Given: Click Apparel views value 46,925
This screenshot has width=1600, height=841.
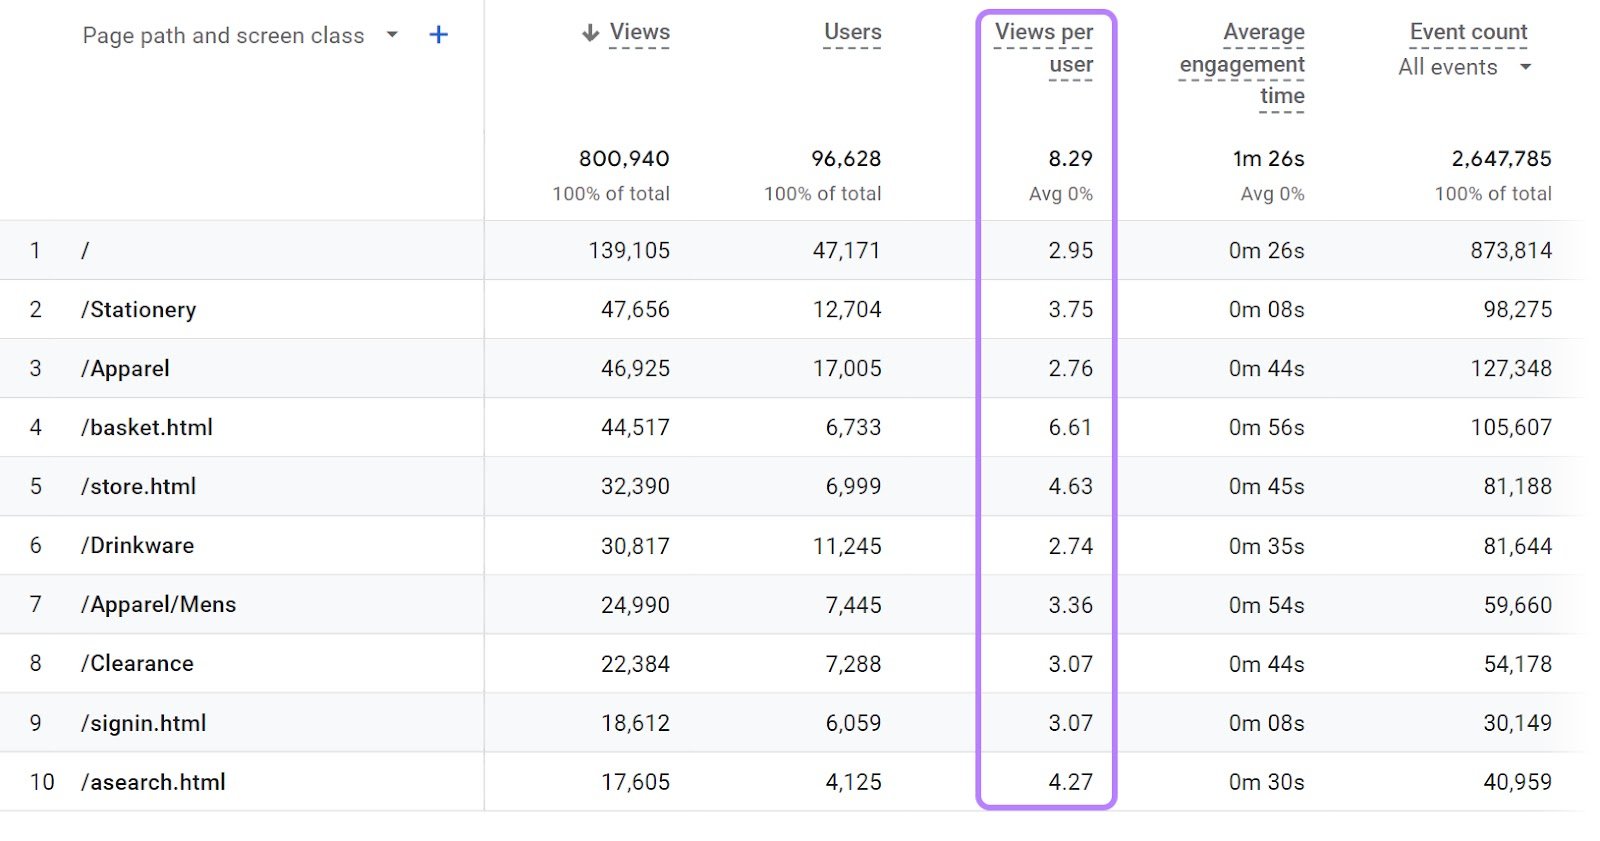Looking at the screenshot, I should [x=635, y=369].
